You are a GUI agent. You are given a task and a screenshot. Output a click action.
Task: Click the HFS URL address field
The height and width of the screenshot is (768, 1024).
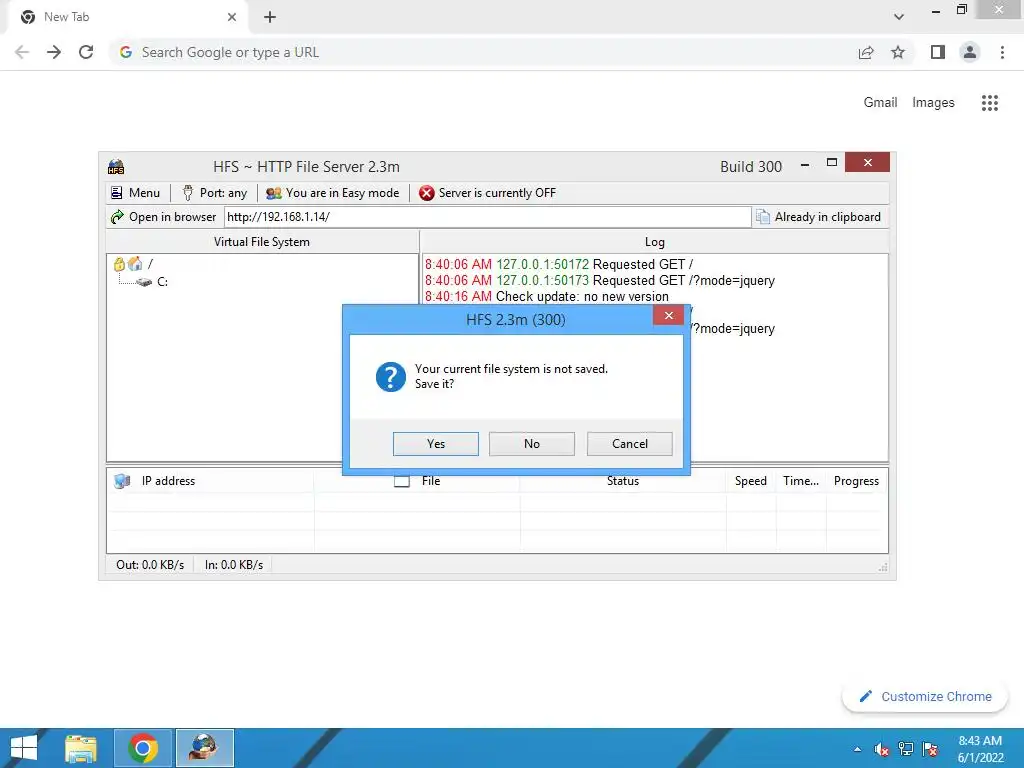pos(487,217)
